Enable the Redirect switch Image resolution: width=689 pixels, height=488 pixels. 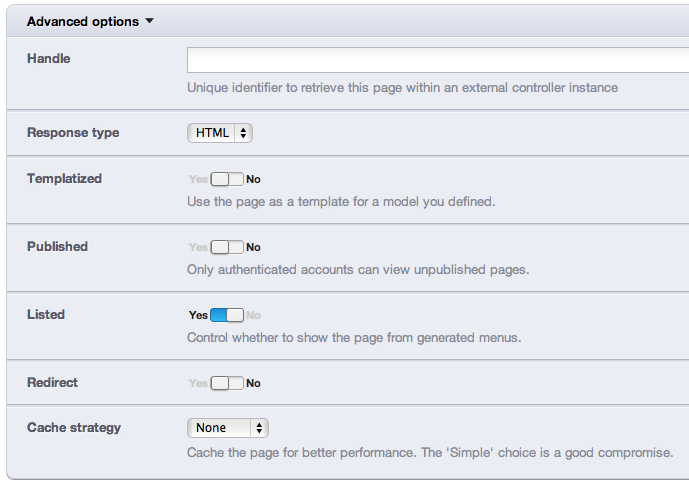pos(227,383)
